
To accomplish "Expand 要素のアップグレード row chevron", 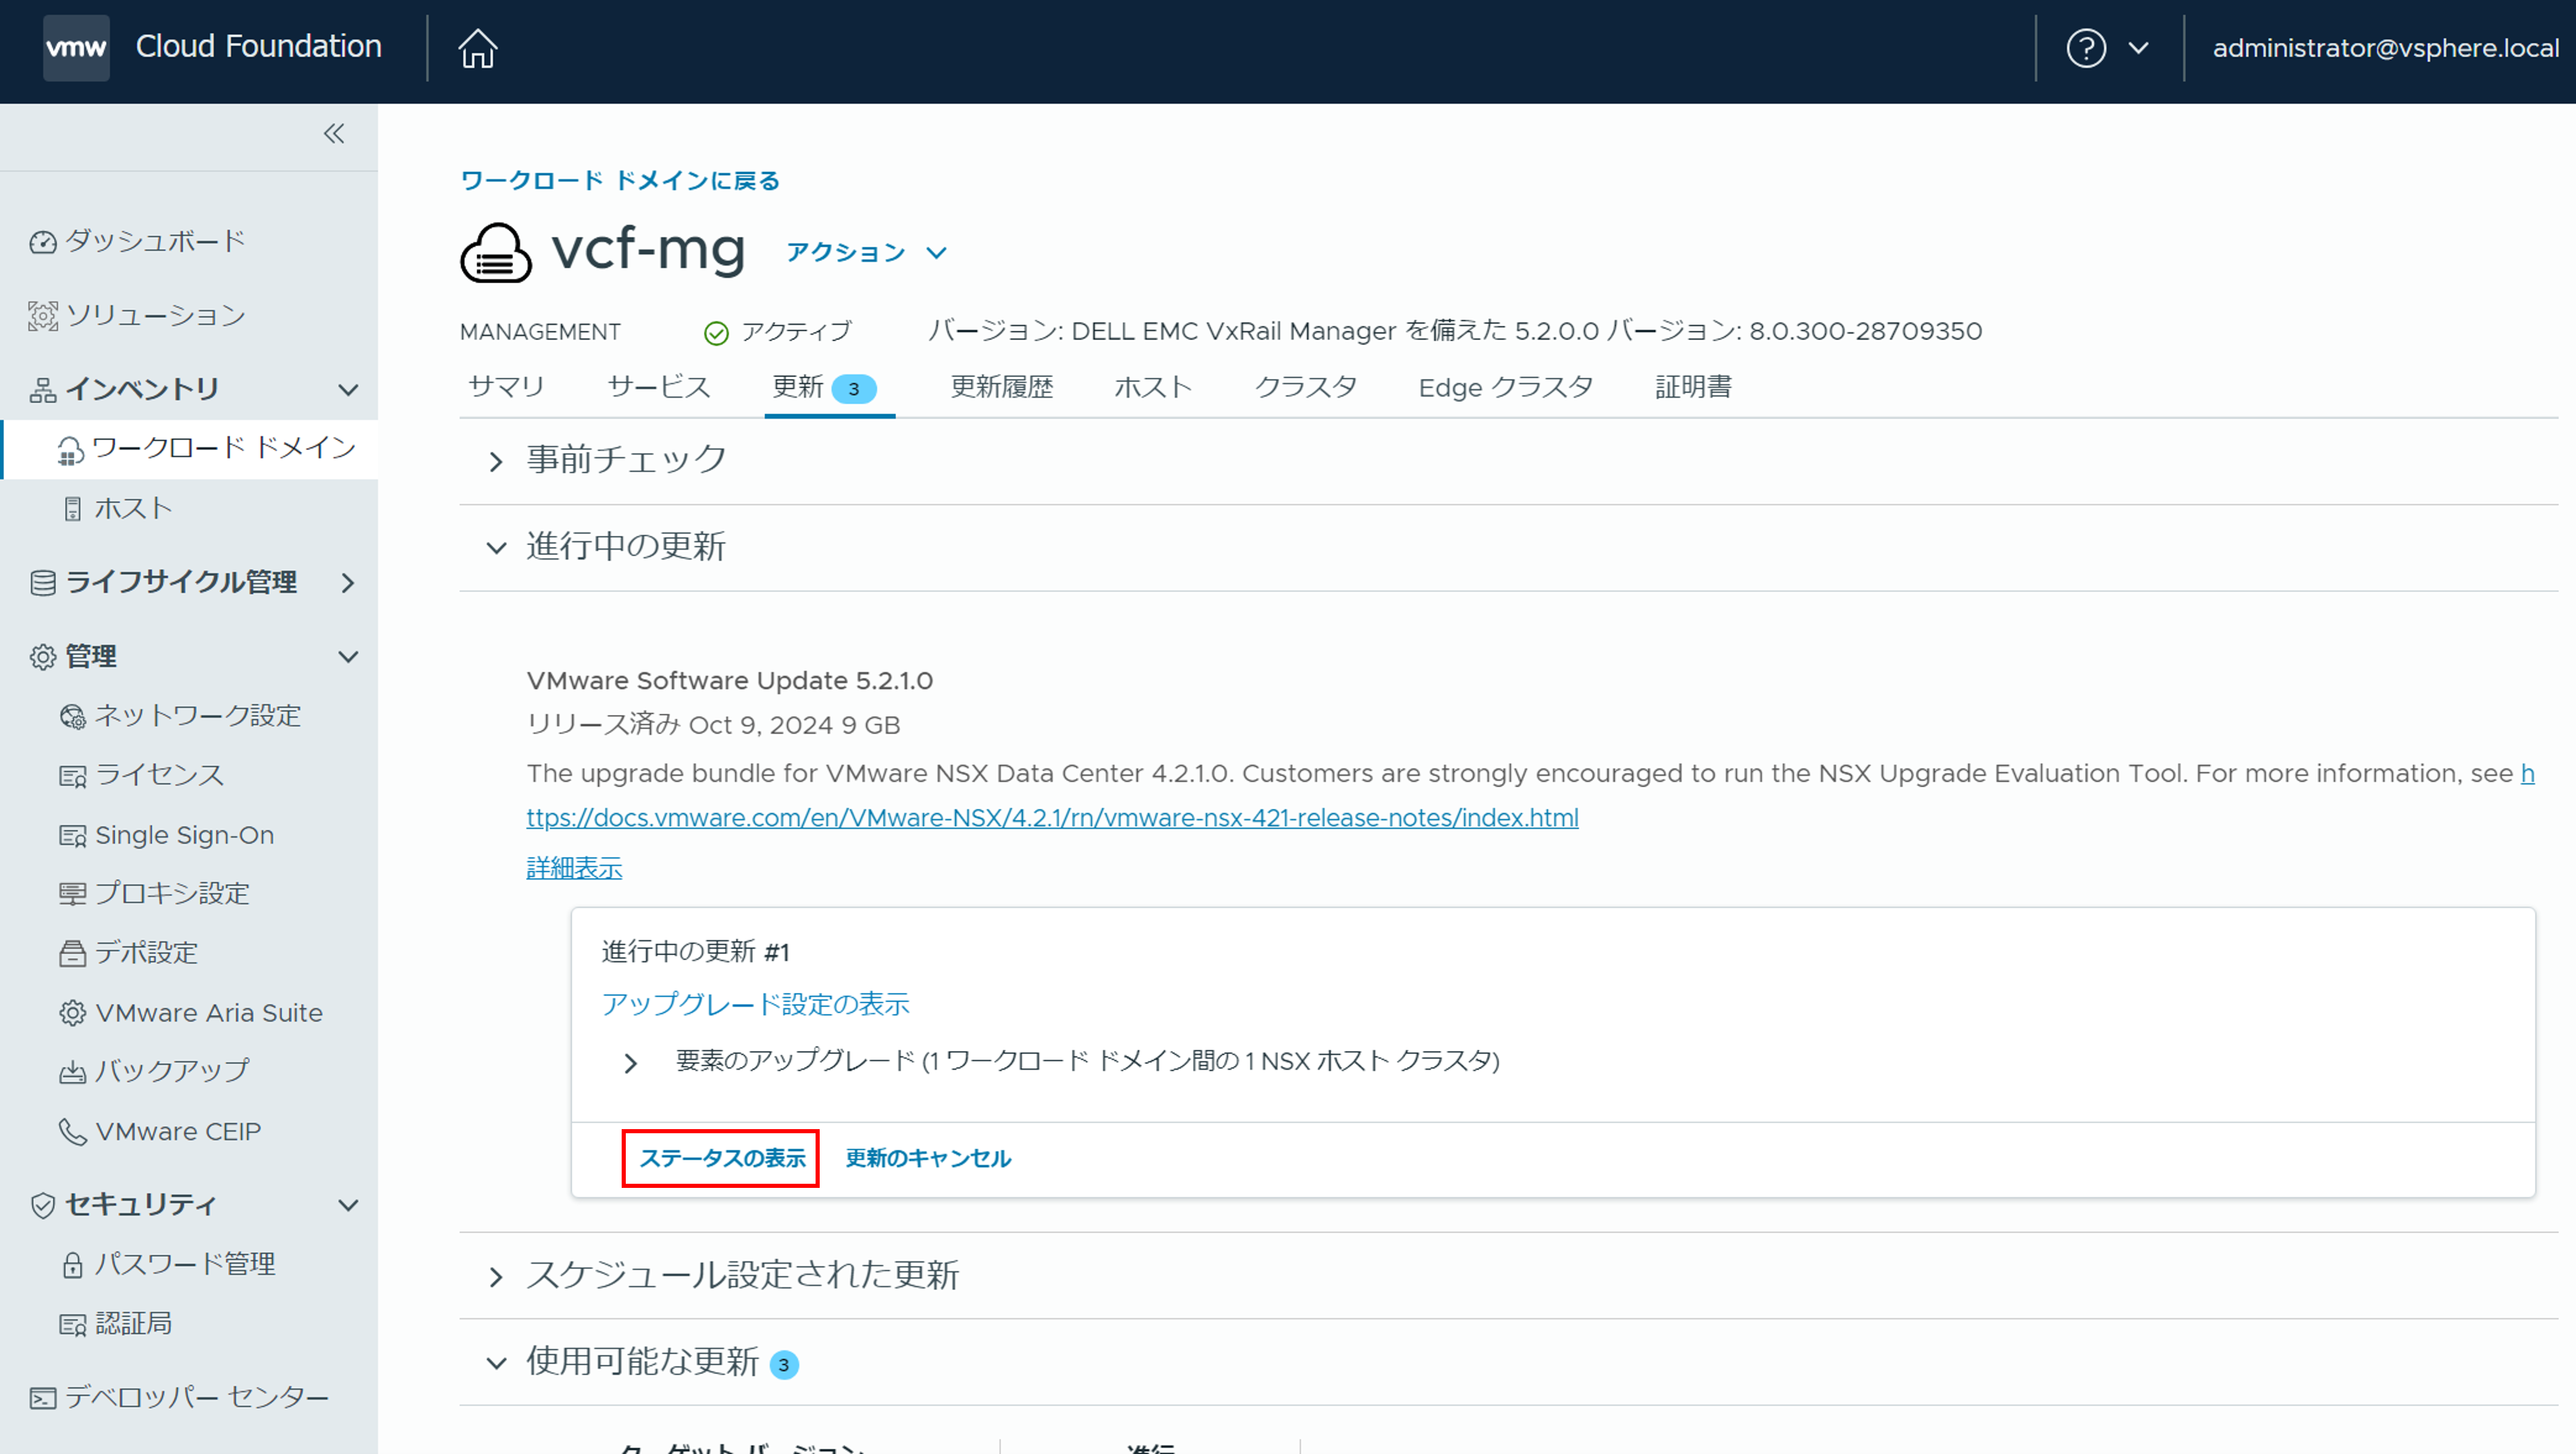I will pos(630,1063).
